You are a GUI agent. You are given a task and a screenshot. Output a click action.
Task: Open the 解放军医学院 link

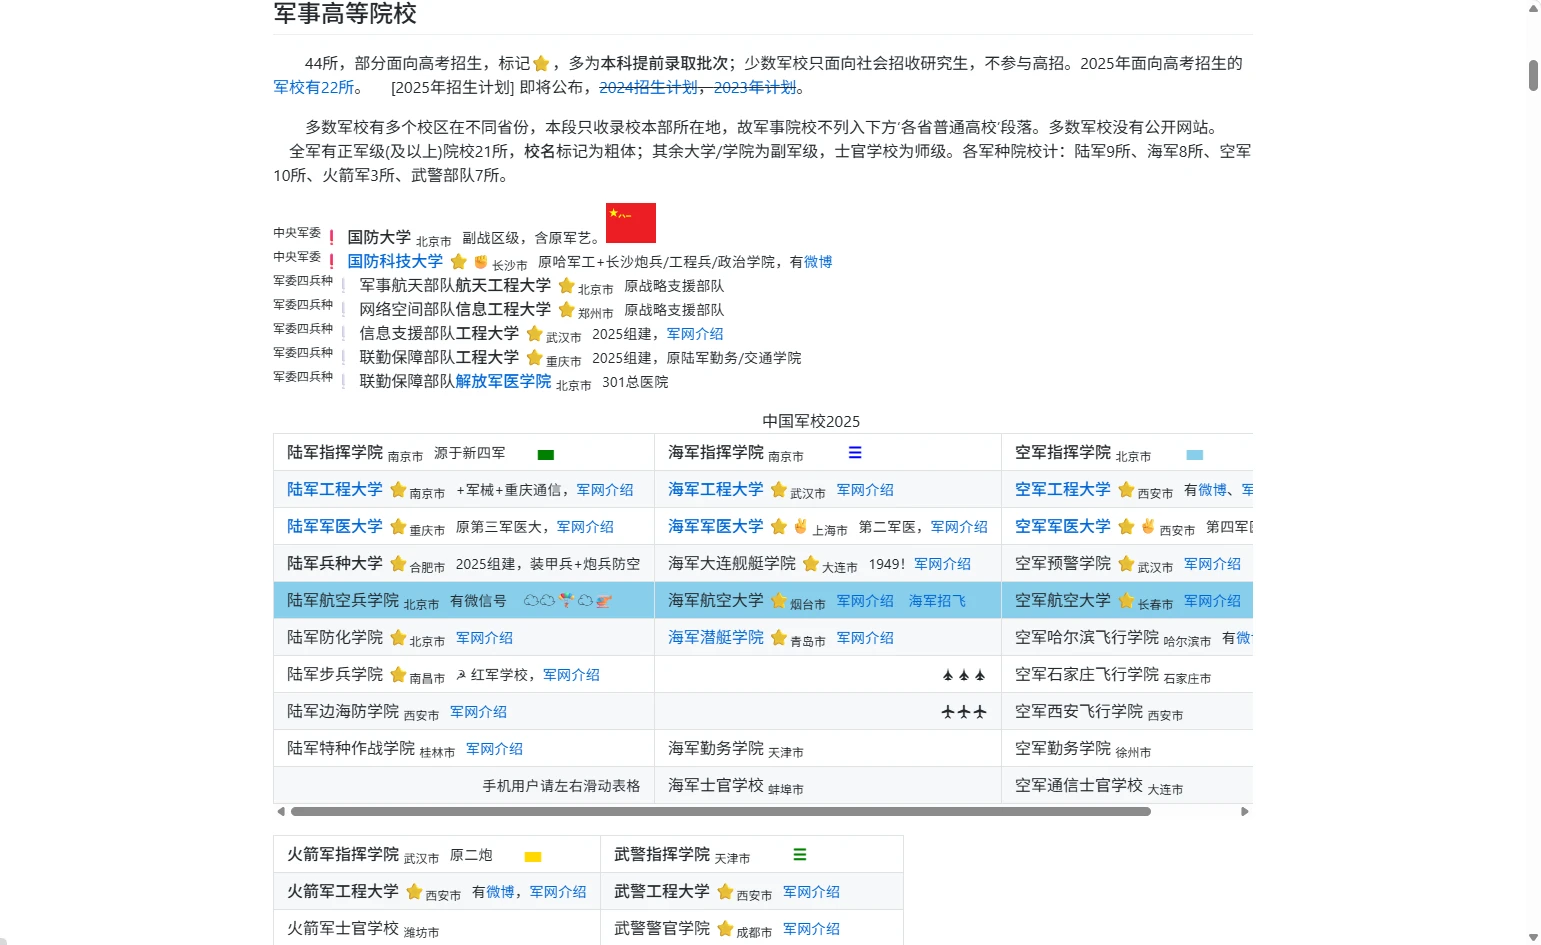(503, 382)
